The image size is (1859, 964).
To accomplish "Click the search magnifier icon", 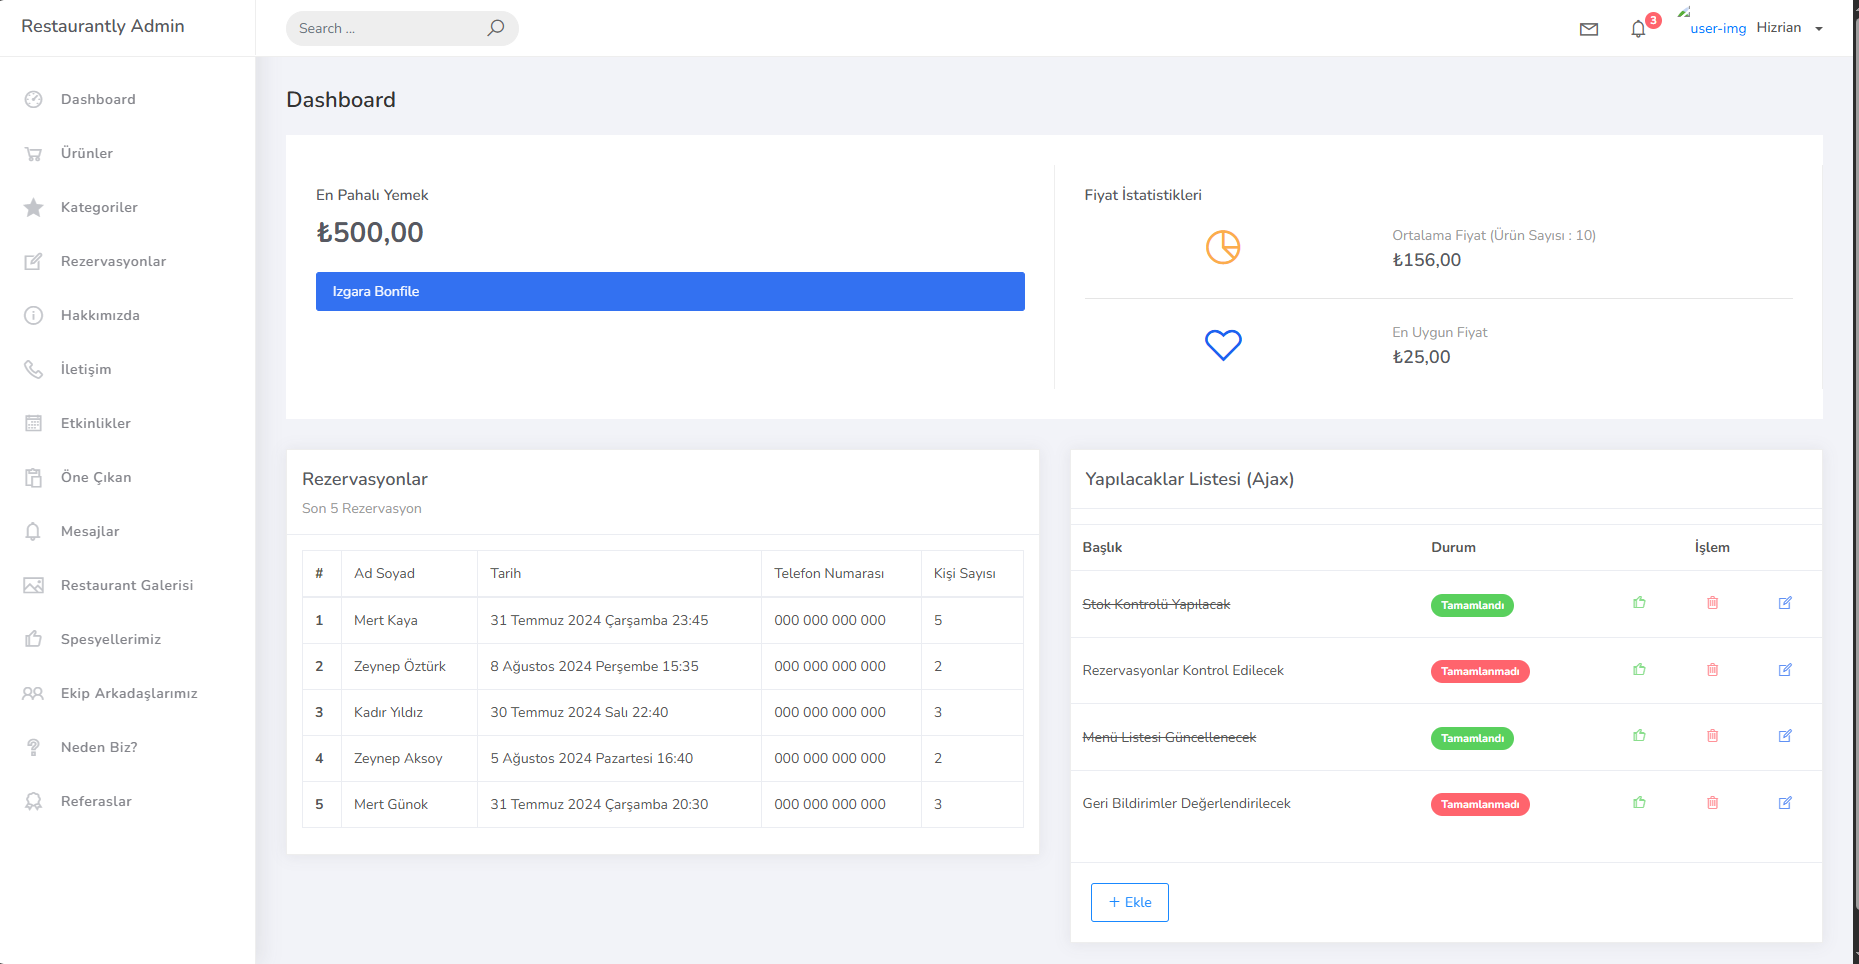I will [495, 28].
